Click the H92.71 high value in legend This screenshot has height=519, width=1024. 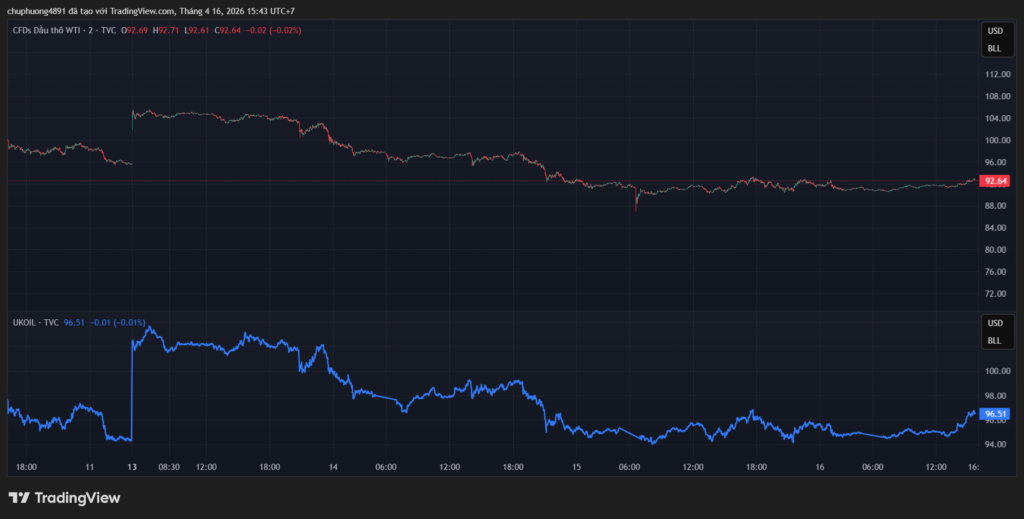pos(166,30)
